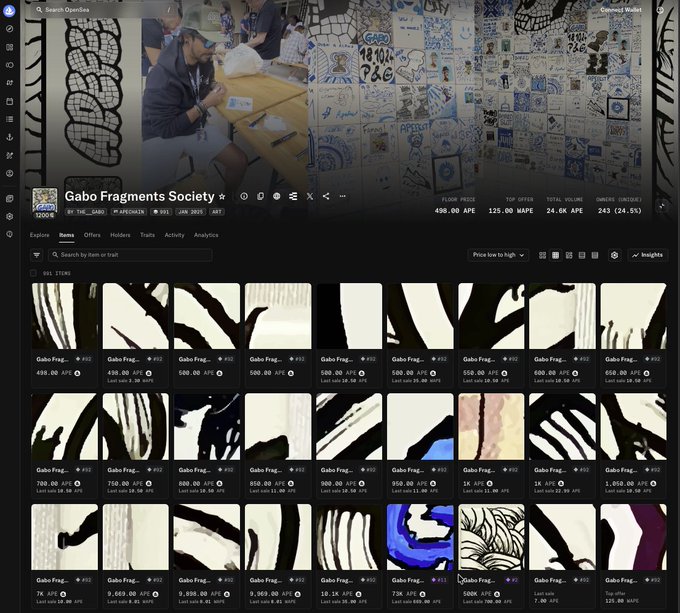This screenshot has height=613, width=680.
Task: Open the Resources book icon in sidebar
Action: [x=10, y=199]
